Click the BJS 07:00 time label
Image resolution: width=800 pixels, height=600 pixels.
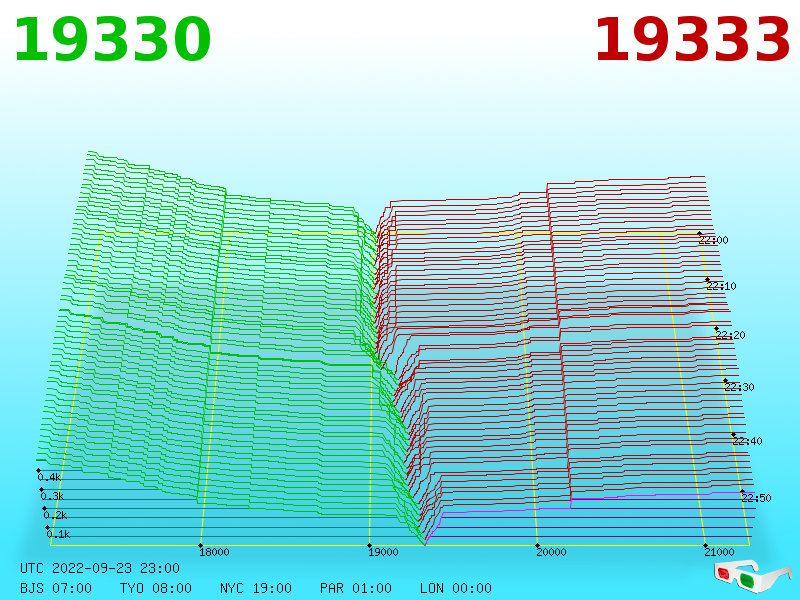pos(56,588)
